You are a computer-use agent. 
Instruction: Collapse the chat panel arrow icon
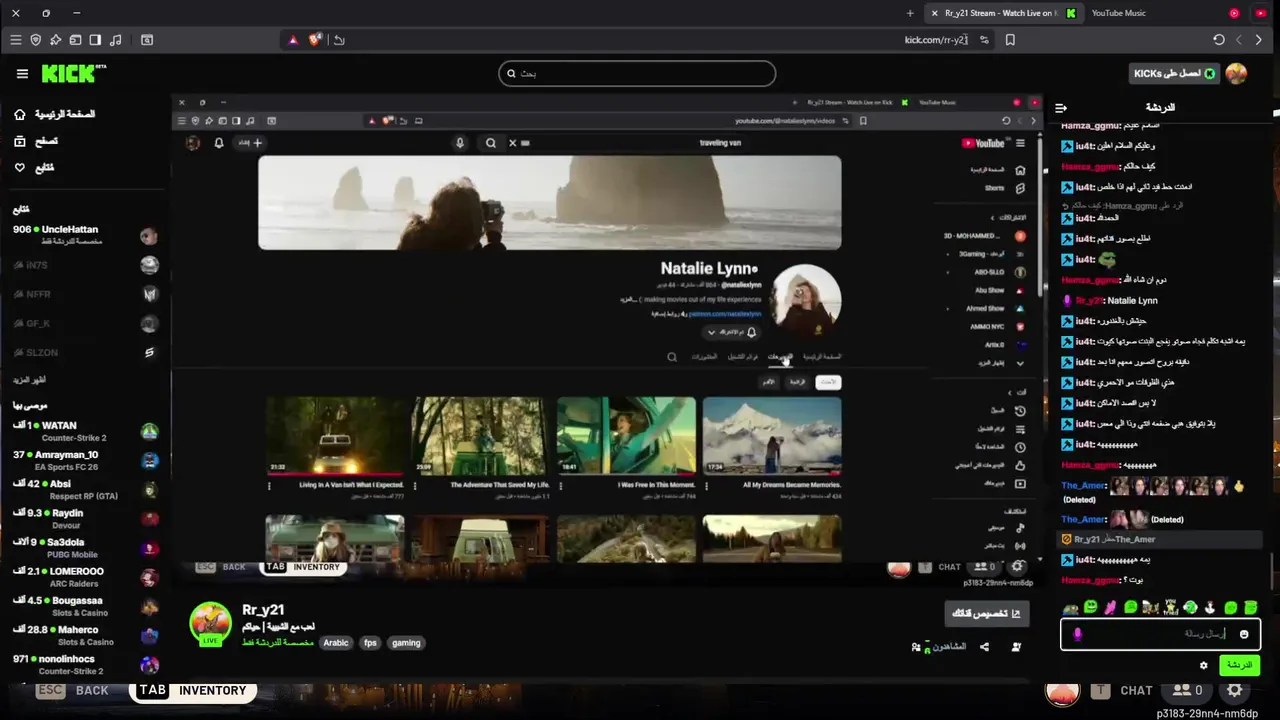pos(1061,107)
